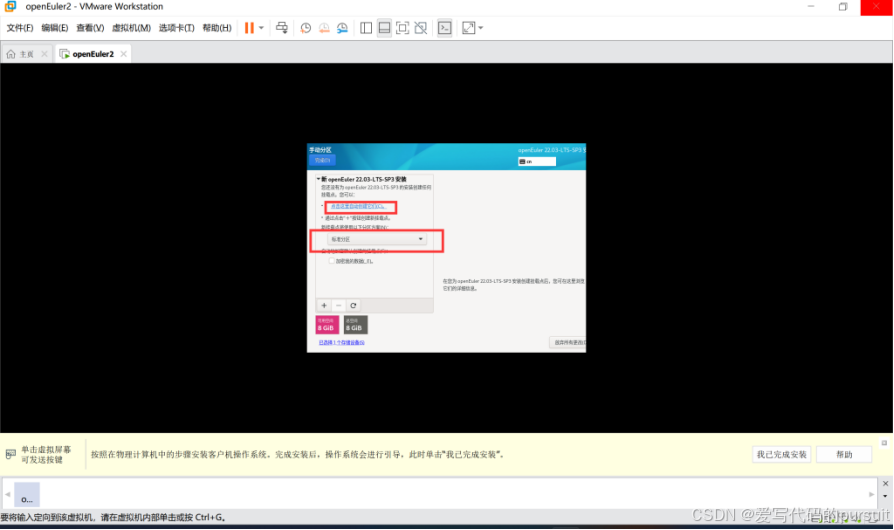This screenshot has height=530, width=894.
Task: Click the 帮助 button in the hint bar
Action: point(844,455)
